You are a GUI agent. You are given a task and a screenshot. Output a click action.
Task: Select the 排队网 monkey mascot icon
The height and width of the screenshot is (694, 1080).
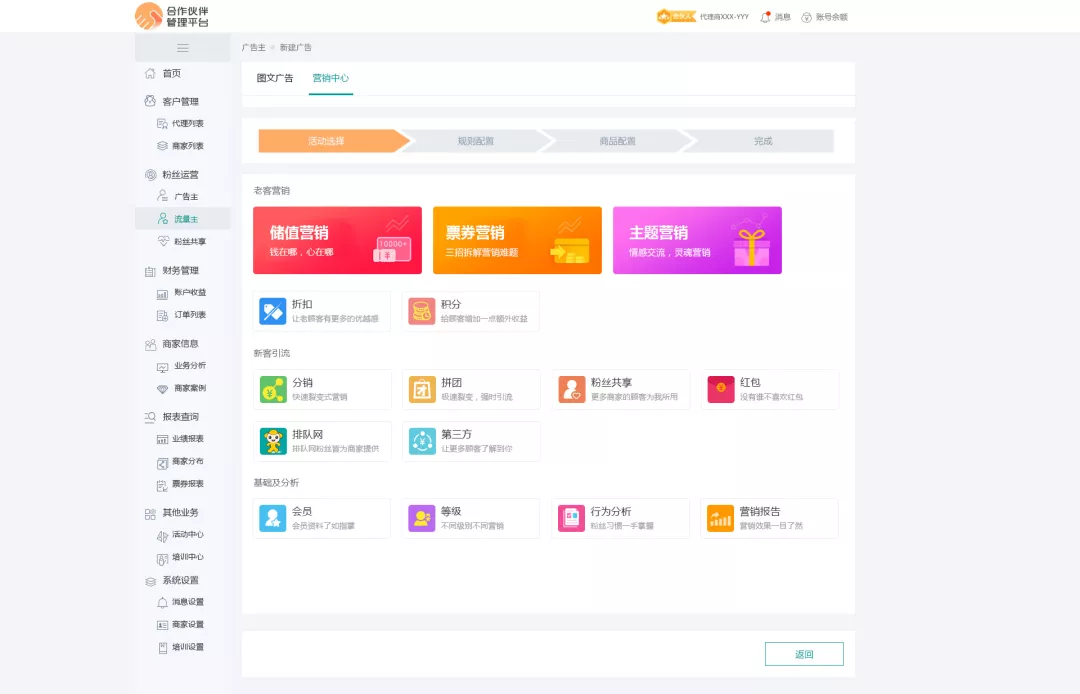click(x=272, y=441)
